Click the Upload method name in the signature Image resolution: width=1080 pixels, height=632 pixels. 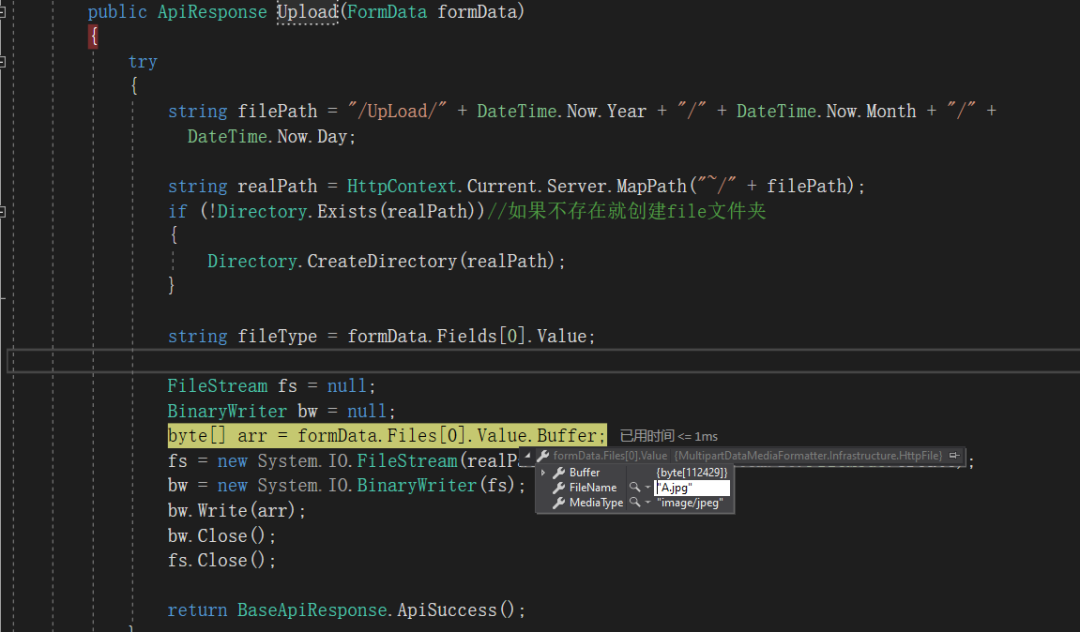click(307, 12)
